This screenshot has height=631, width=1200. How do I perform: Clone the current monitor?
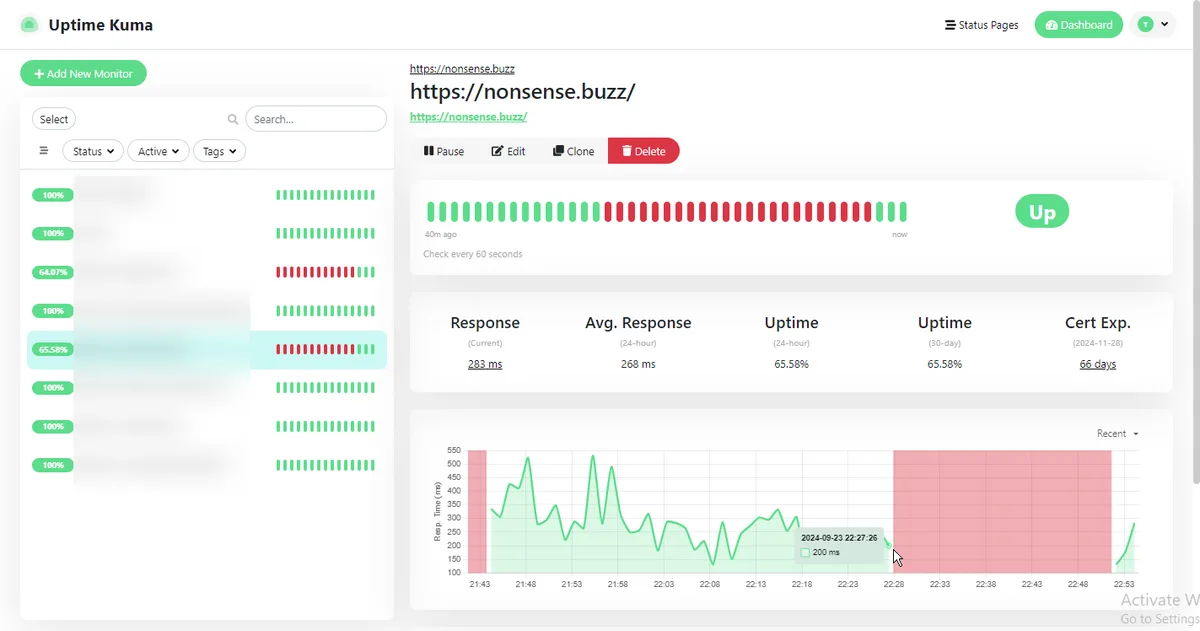pos(573,151)
